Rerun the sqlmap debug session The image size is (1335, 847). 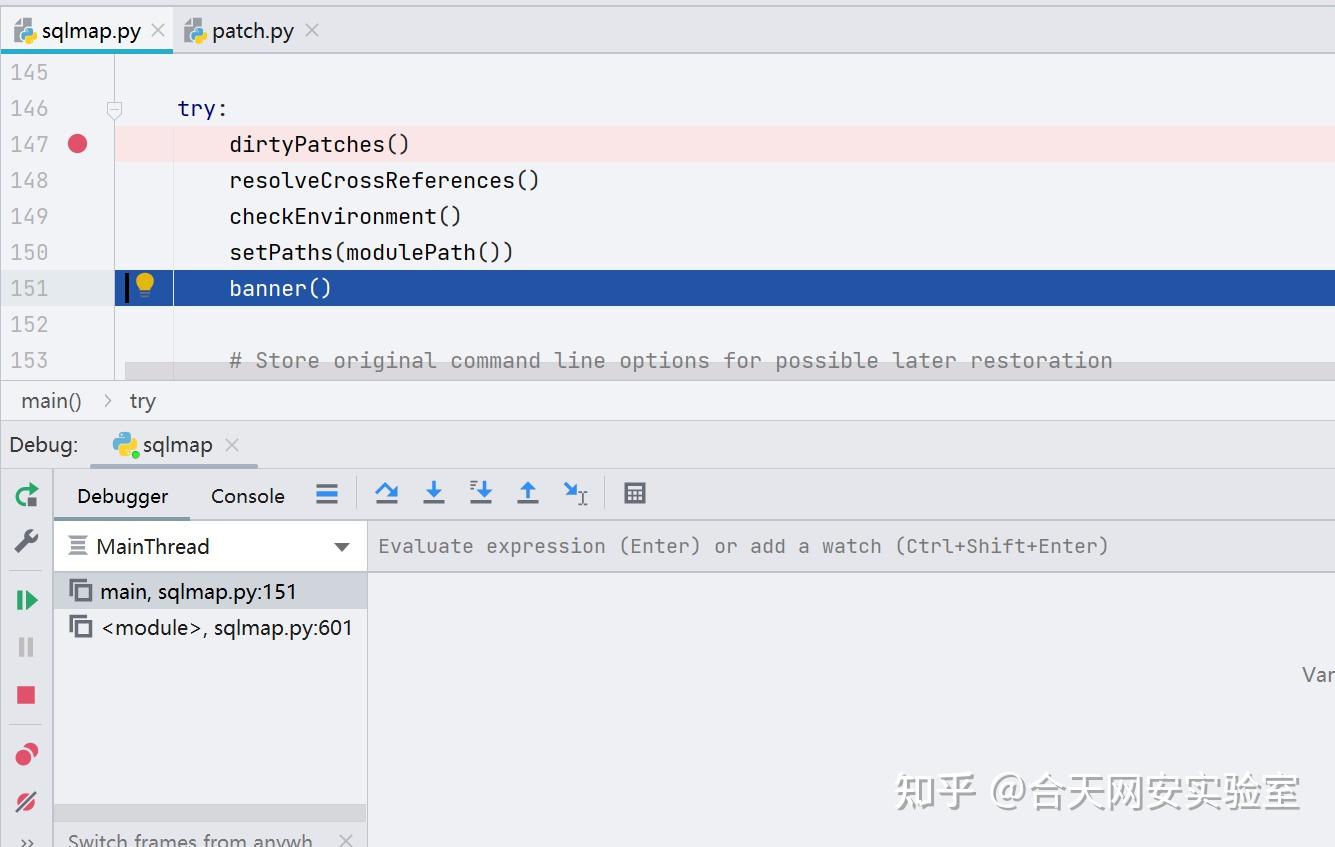coord(26,494)
